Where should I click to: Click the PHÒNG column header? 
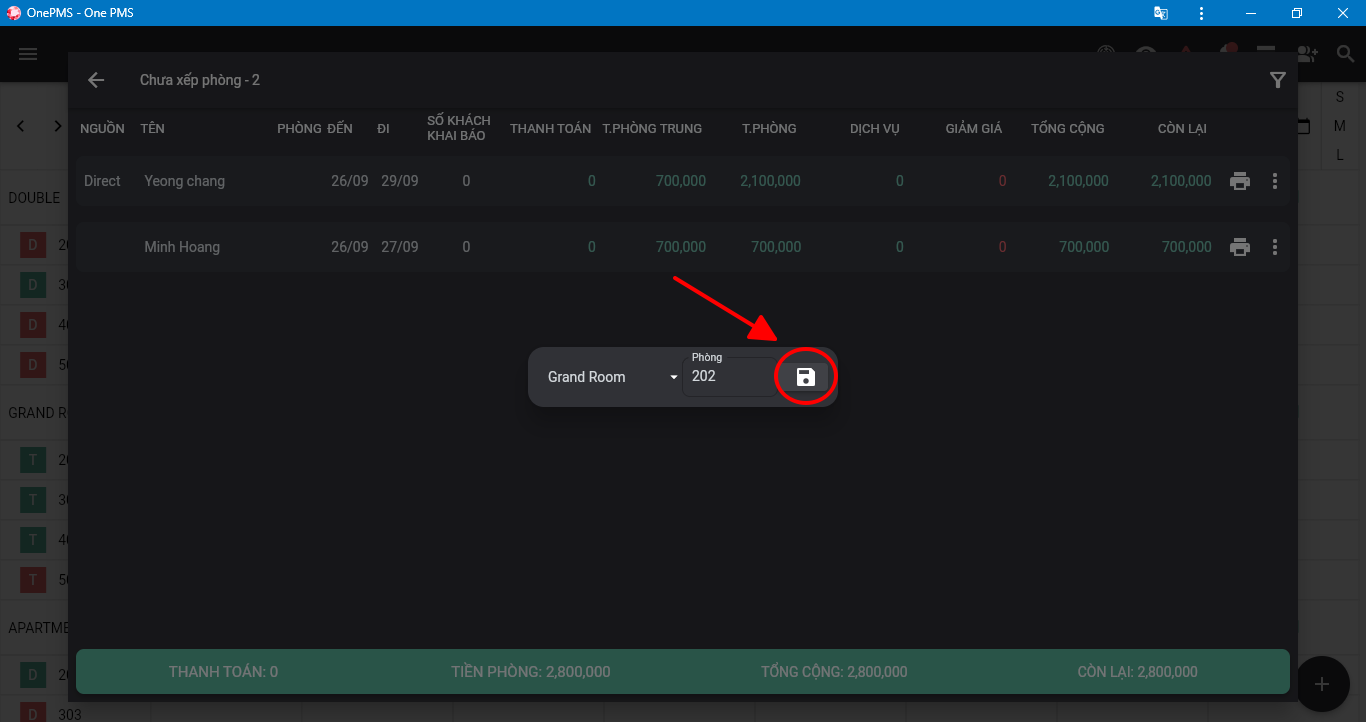pyautogui.click(x=299, y=128)
